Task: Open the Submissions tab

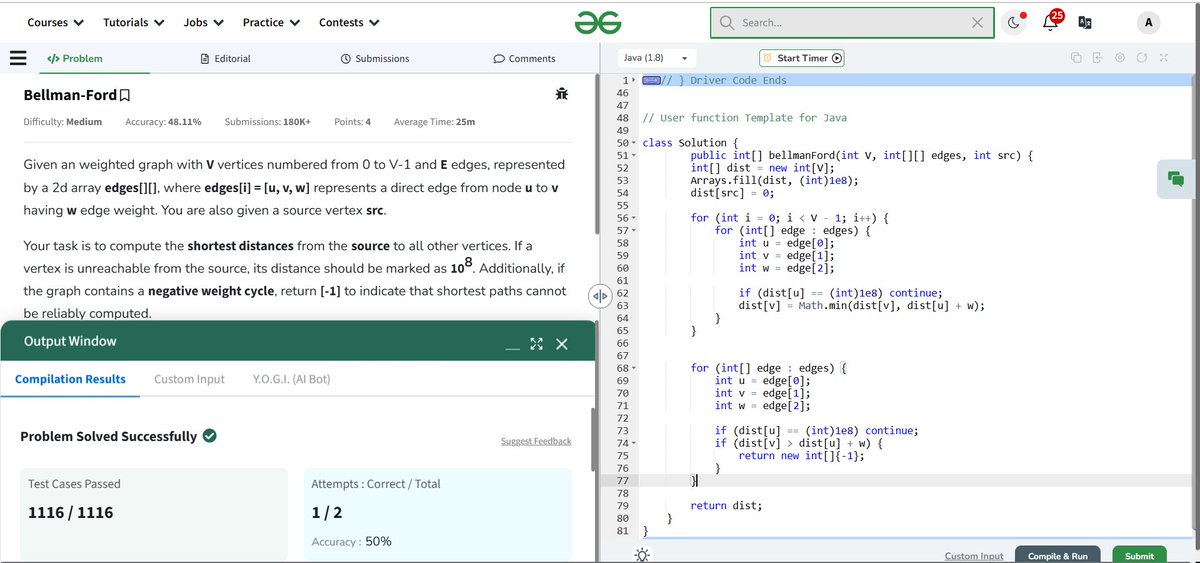Action: [375, 58]
